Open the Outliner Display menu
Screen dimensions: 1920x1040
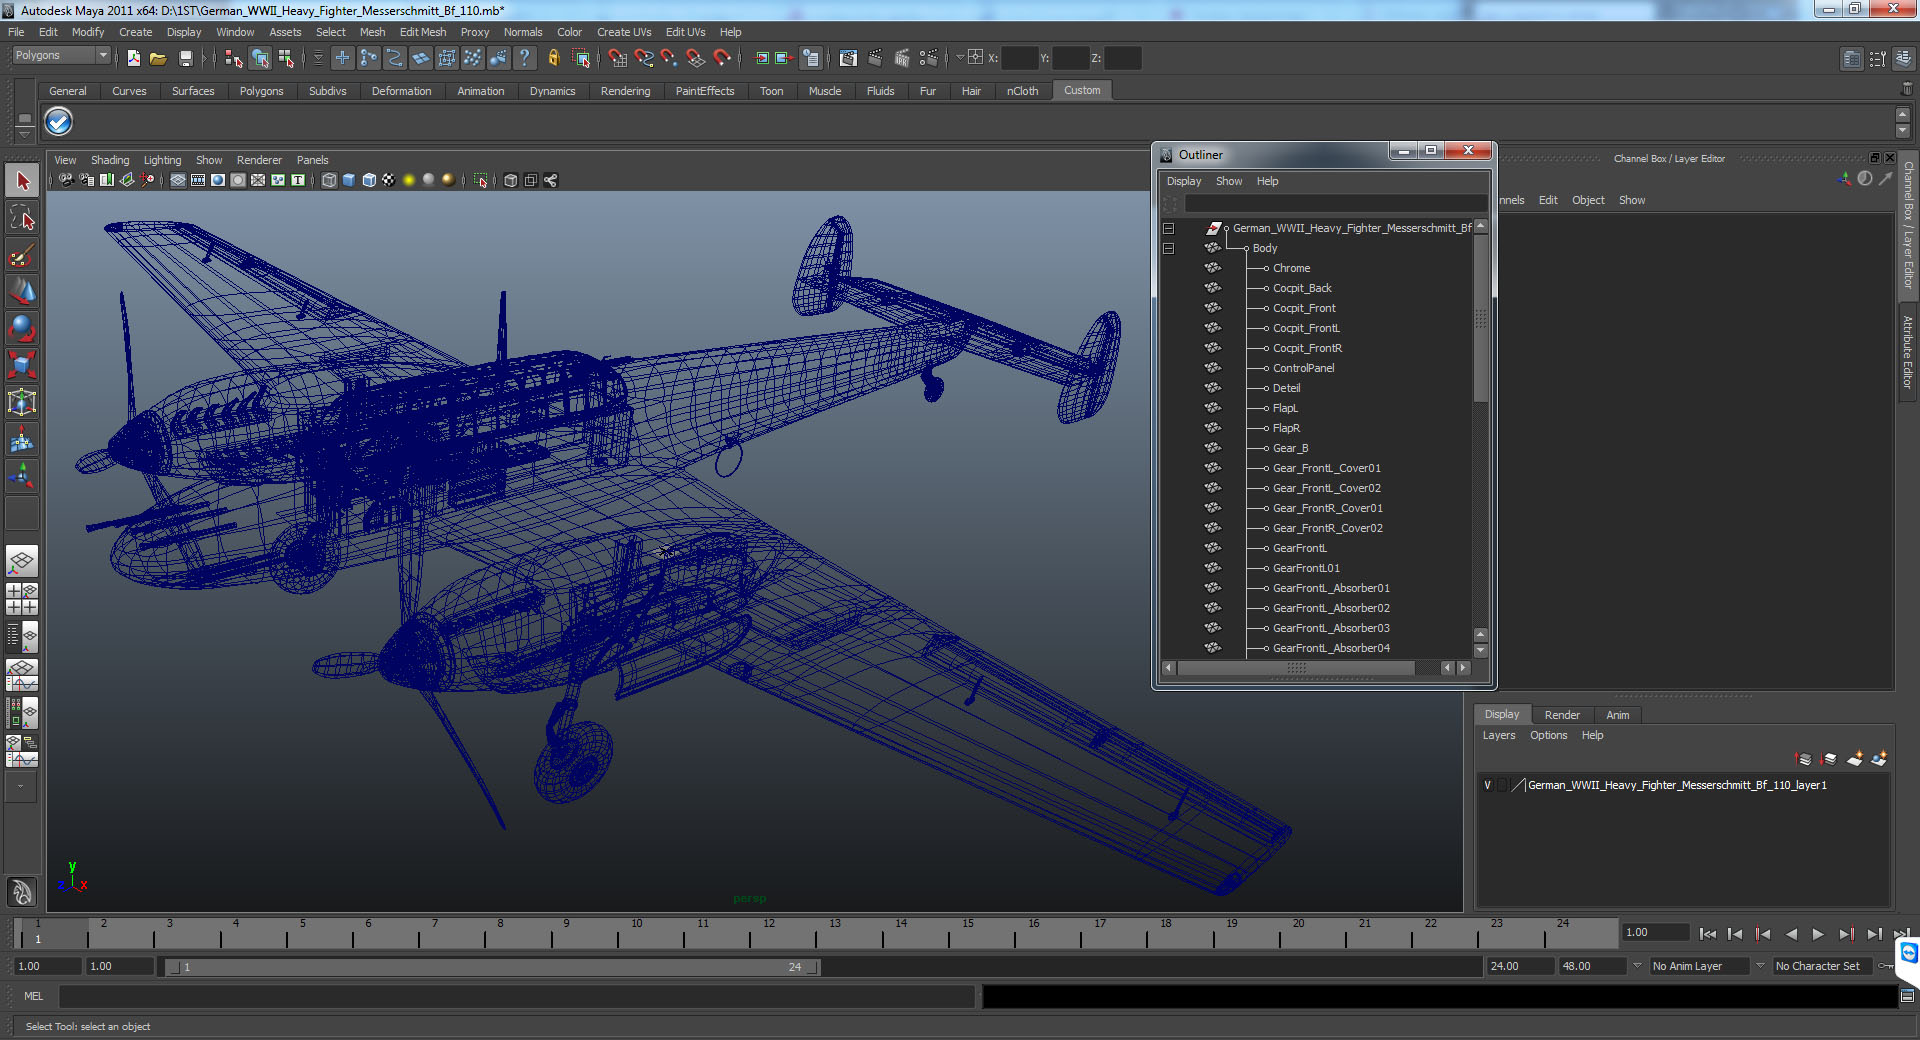pyautogui.click(x=1184, y=181)
